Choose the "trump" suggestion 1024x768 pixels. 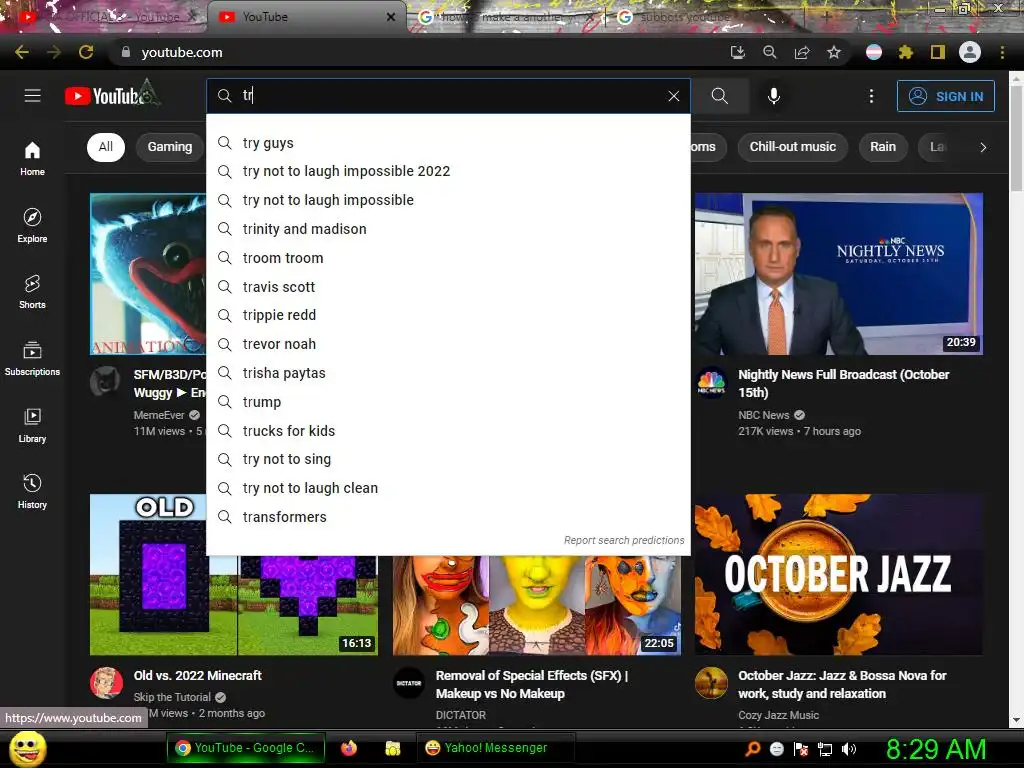pos(448,402)
